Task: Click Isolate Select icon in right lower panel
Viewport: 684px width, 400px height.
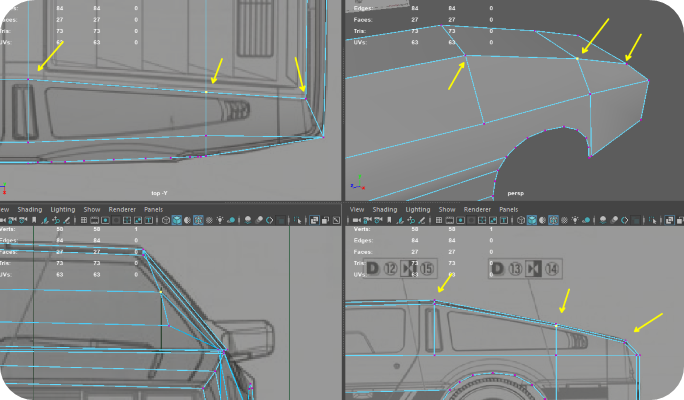Action: [653, 220]
